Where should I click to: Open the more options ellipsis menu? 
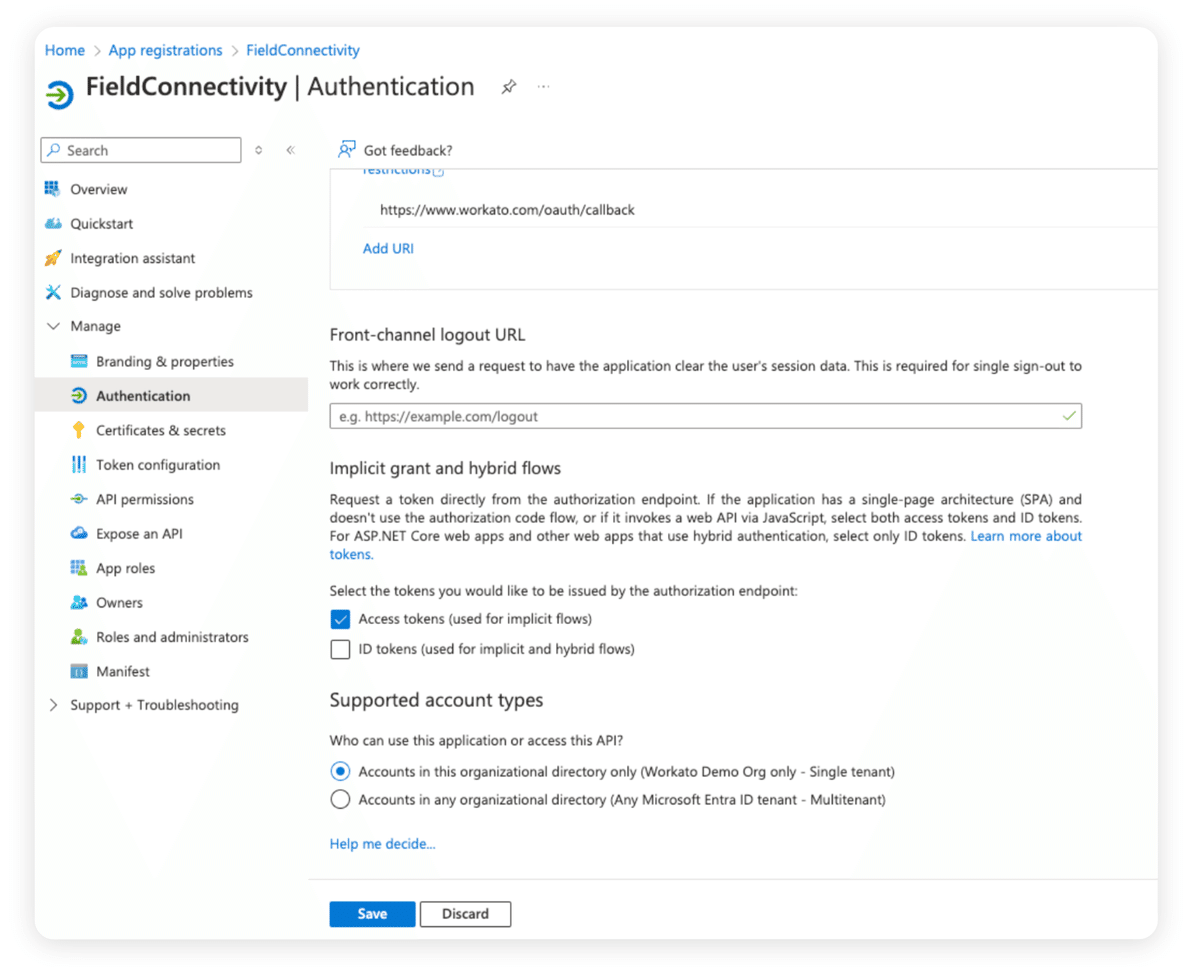[x=543, y=87]
